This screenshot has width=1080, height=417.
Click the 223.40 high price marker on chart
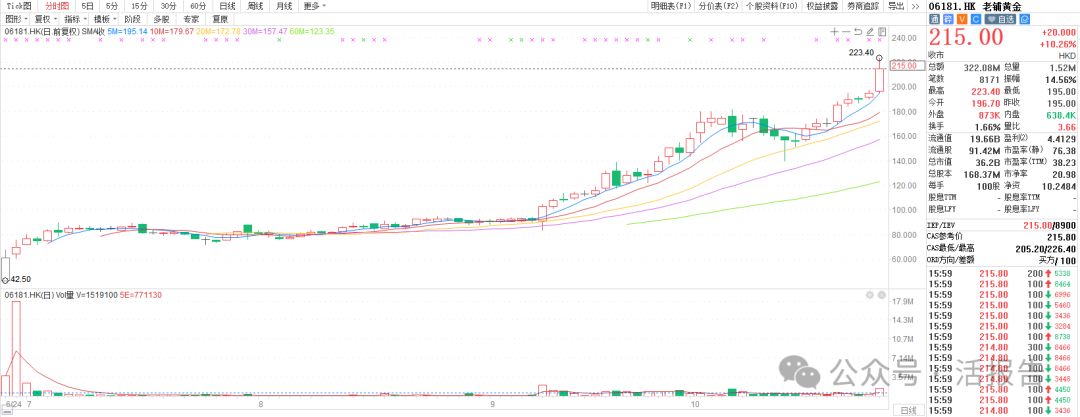860,52
